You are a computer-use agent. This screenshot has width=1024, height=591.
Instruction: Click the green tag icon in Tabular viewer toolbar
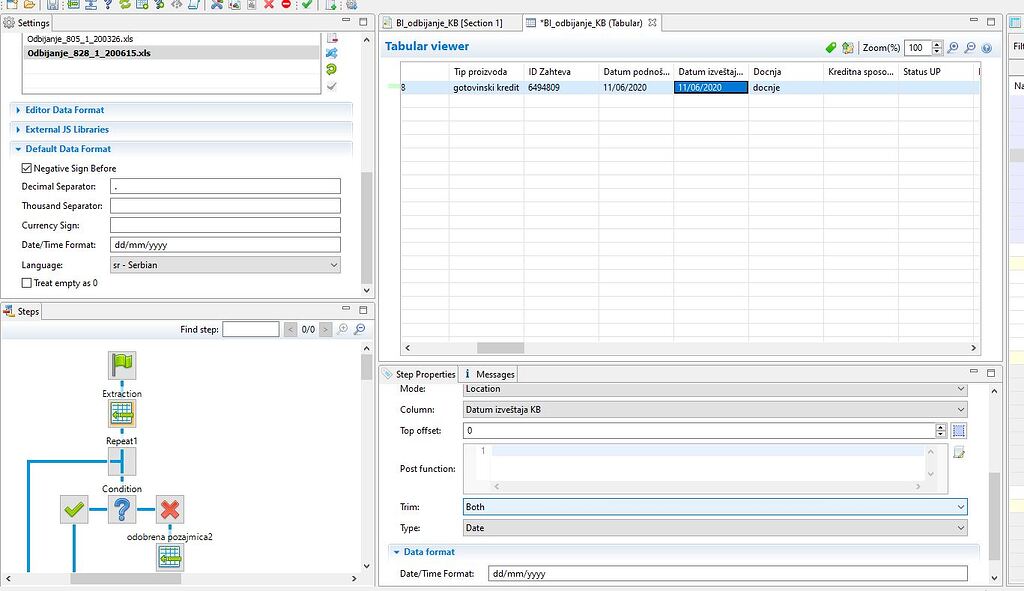(x=830, y=47)
